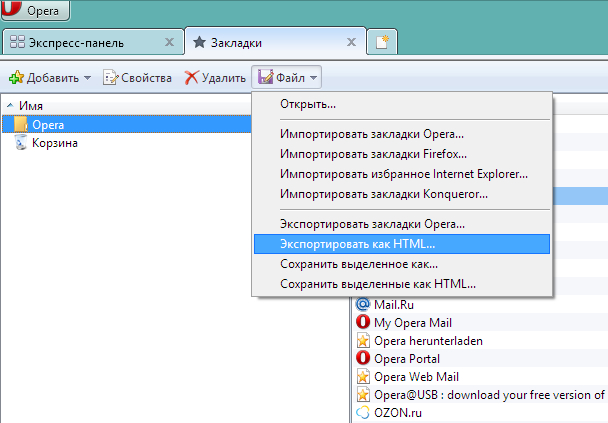Switch to the Экспресс-панель tab
608x423 pixels.
coord(93,43)
